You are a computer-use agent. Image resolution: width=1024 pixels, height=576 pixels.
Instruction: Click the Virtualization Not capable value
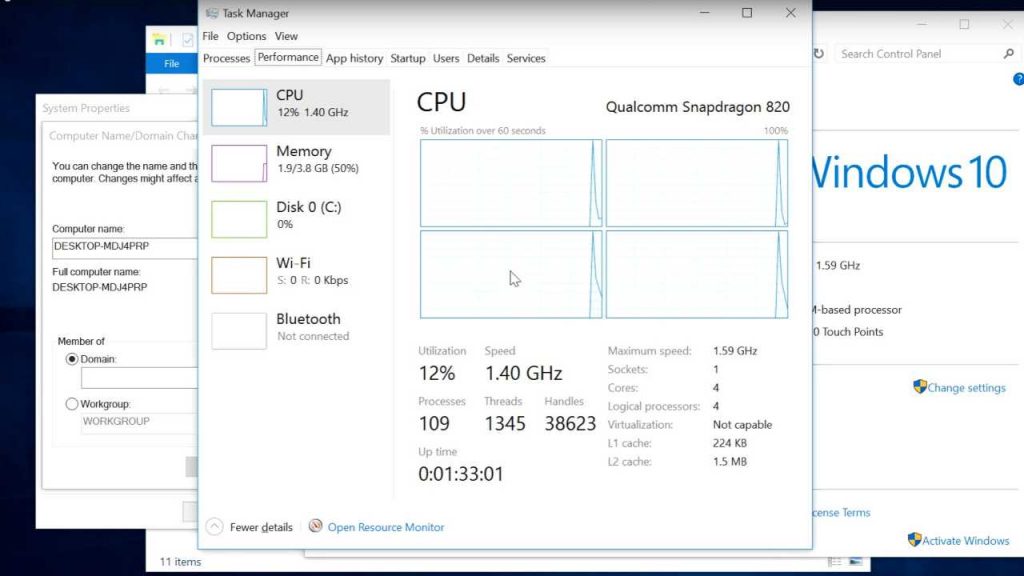click(x=742, y=424)
